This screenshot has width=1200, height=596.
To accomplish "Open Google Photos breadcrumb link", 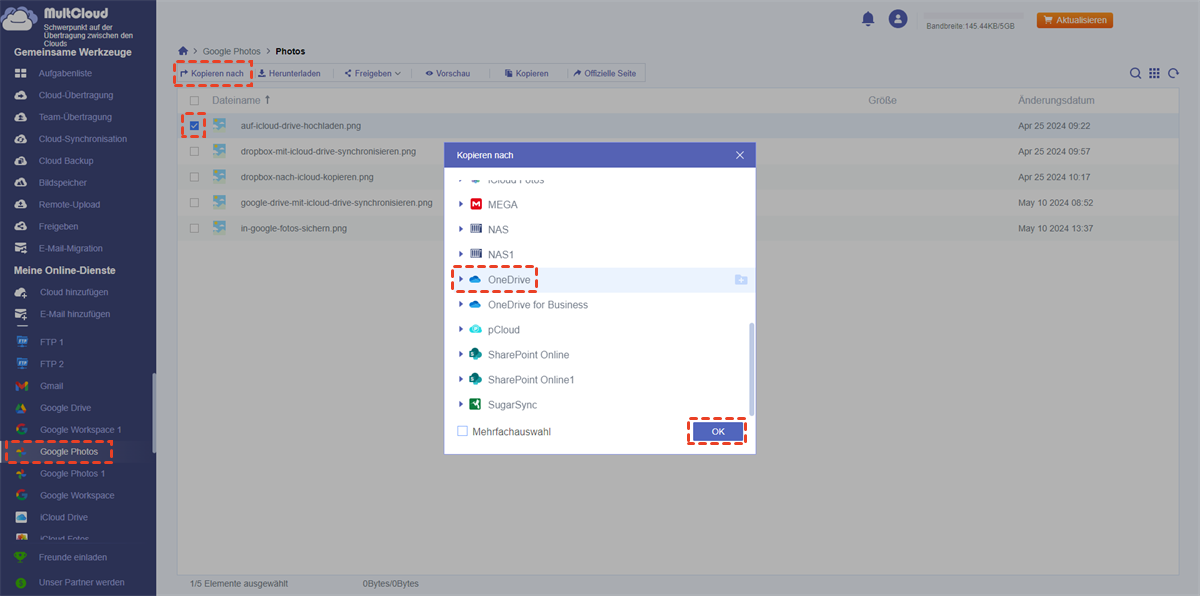I will [232, 51].
